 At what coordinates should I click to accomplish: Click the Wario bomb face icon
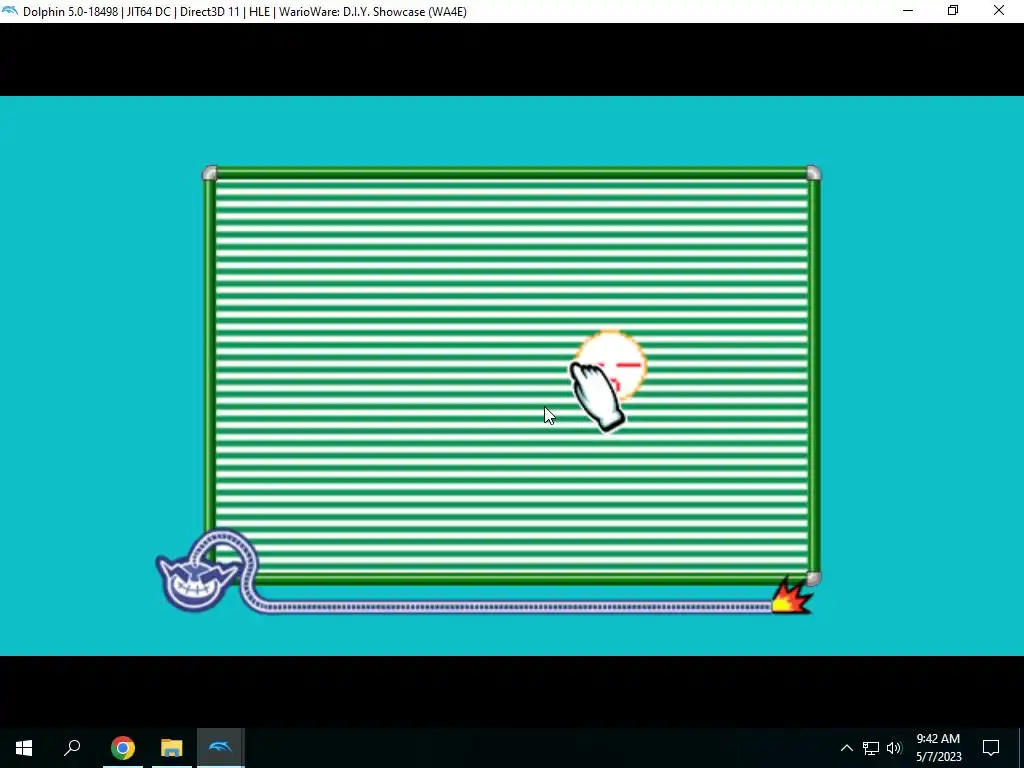tap(193, 581)
